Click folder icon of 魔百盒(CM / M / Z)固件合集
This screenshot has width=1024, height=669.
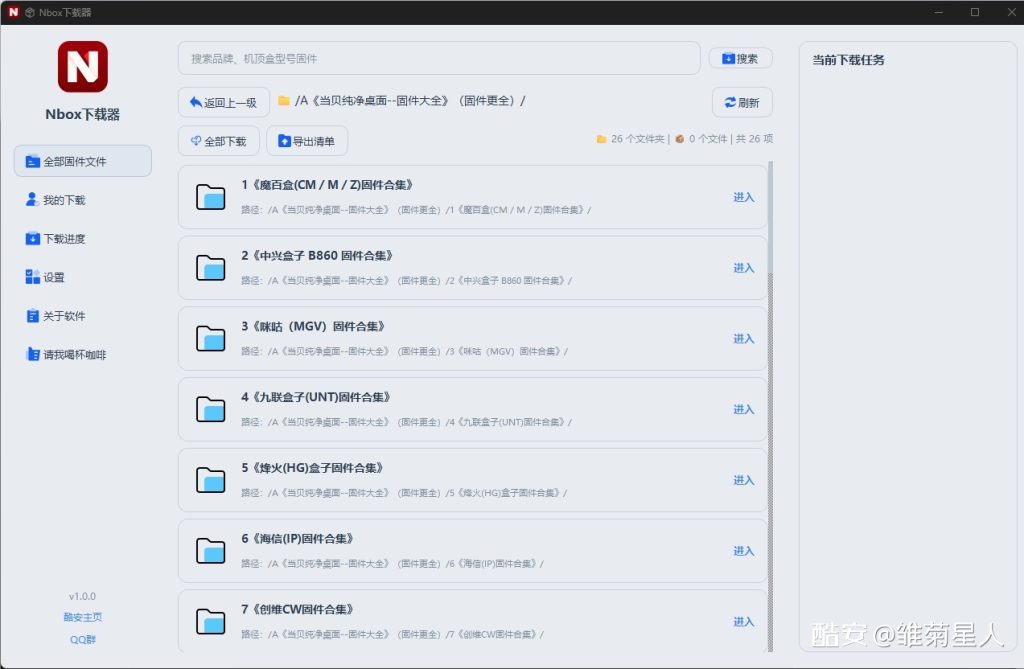pos(210,197)
